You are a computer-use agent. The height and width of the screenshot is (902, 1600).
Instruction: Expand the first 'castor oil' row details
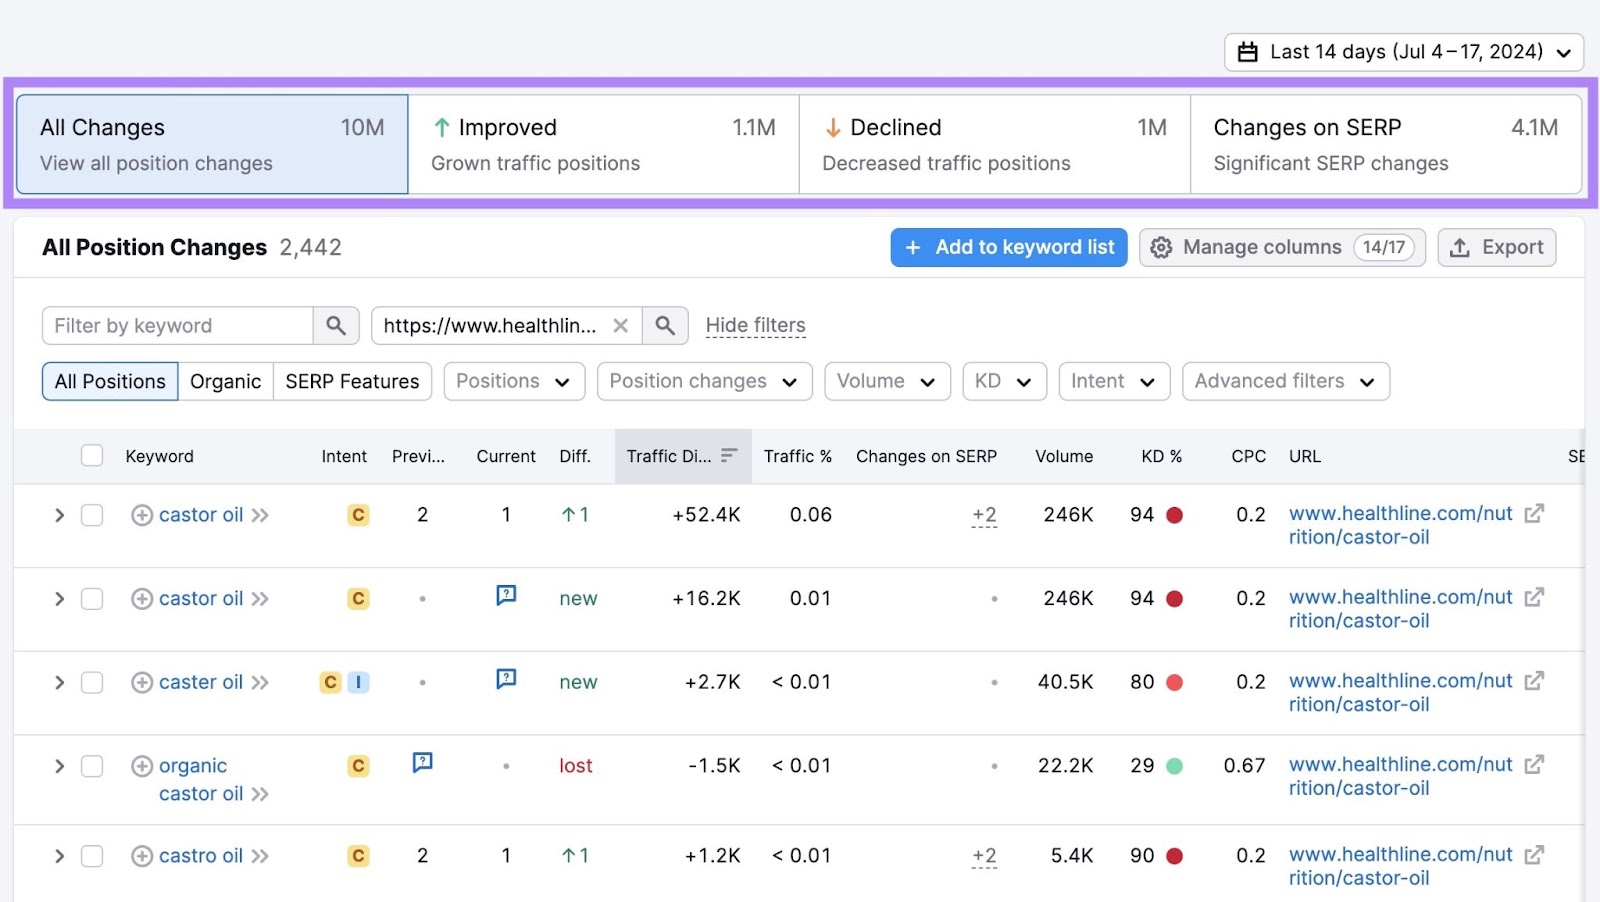pos(58,514)
